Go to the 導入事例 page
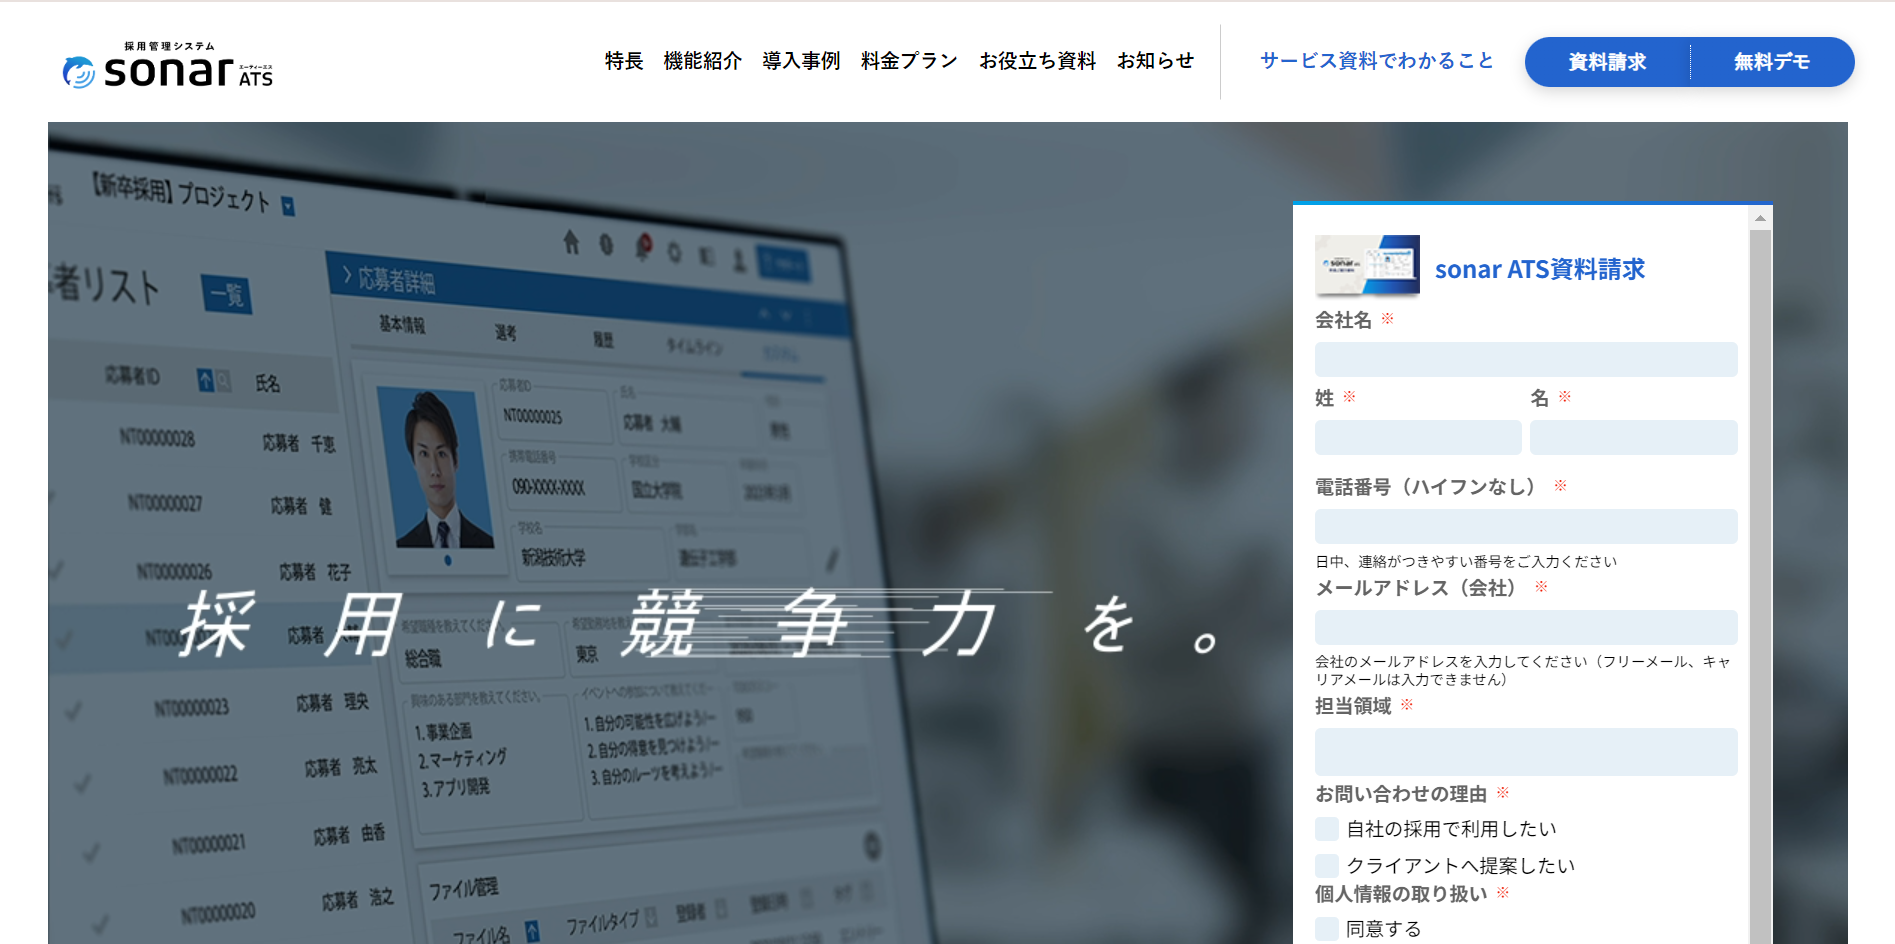 tap(800, 61)
